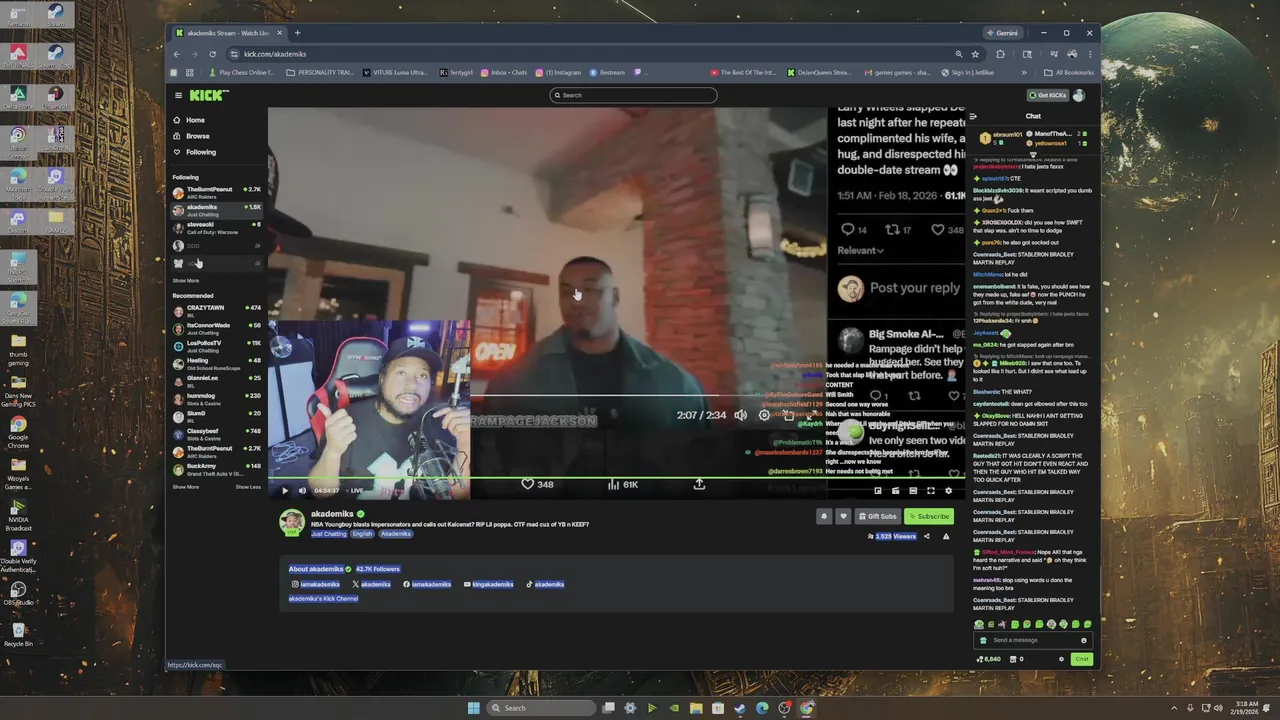Click the Gemini button in Chrome
Screen dimensions: 1280x720
point(1002,33)
